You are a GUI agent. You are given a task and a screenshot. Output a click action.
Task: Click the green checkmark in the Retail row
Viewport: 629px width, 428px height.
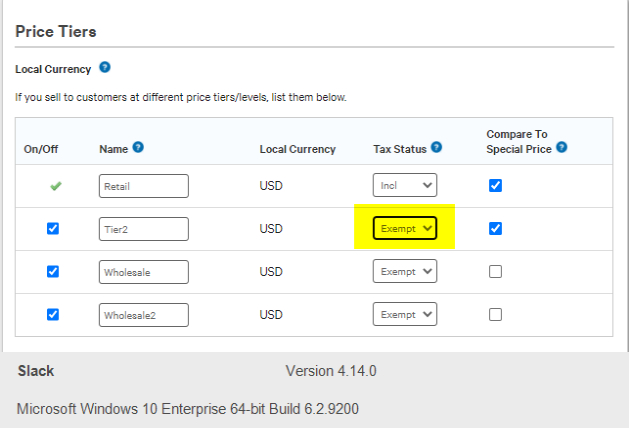tap(56, 186)
